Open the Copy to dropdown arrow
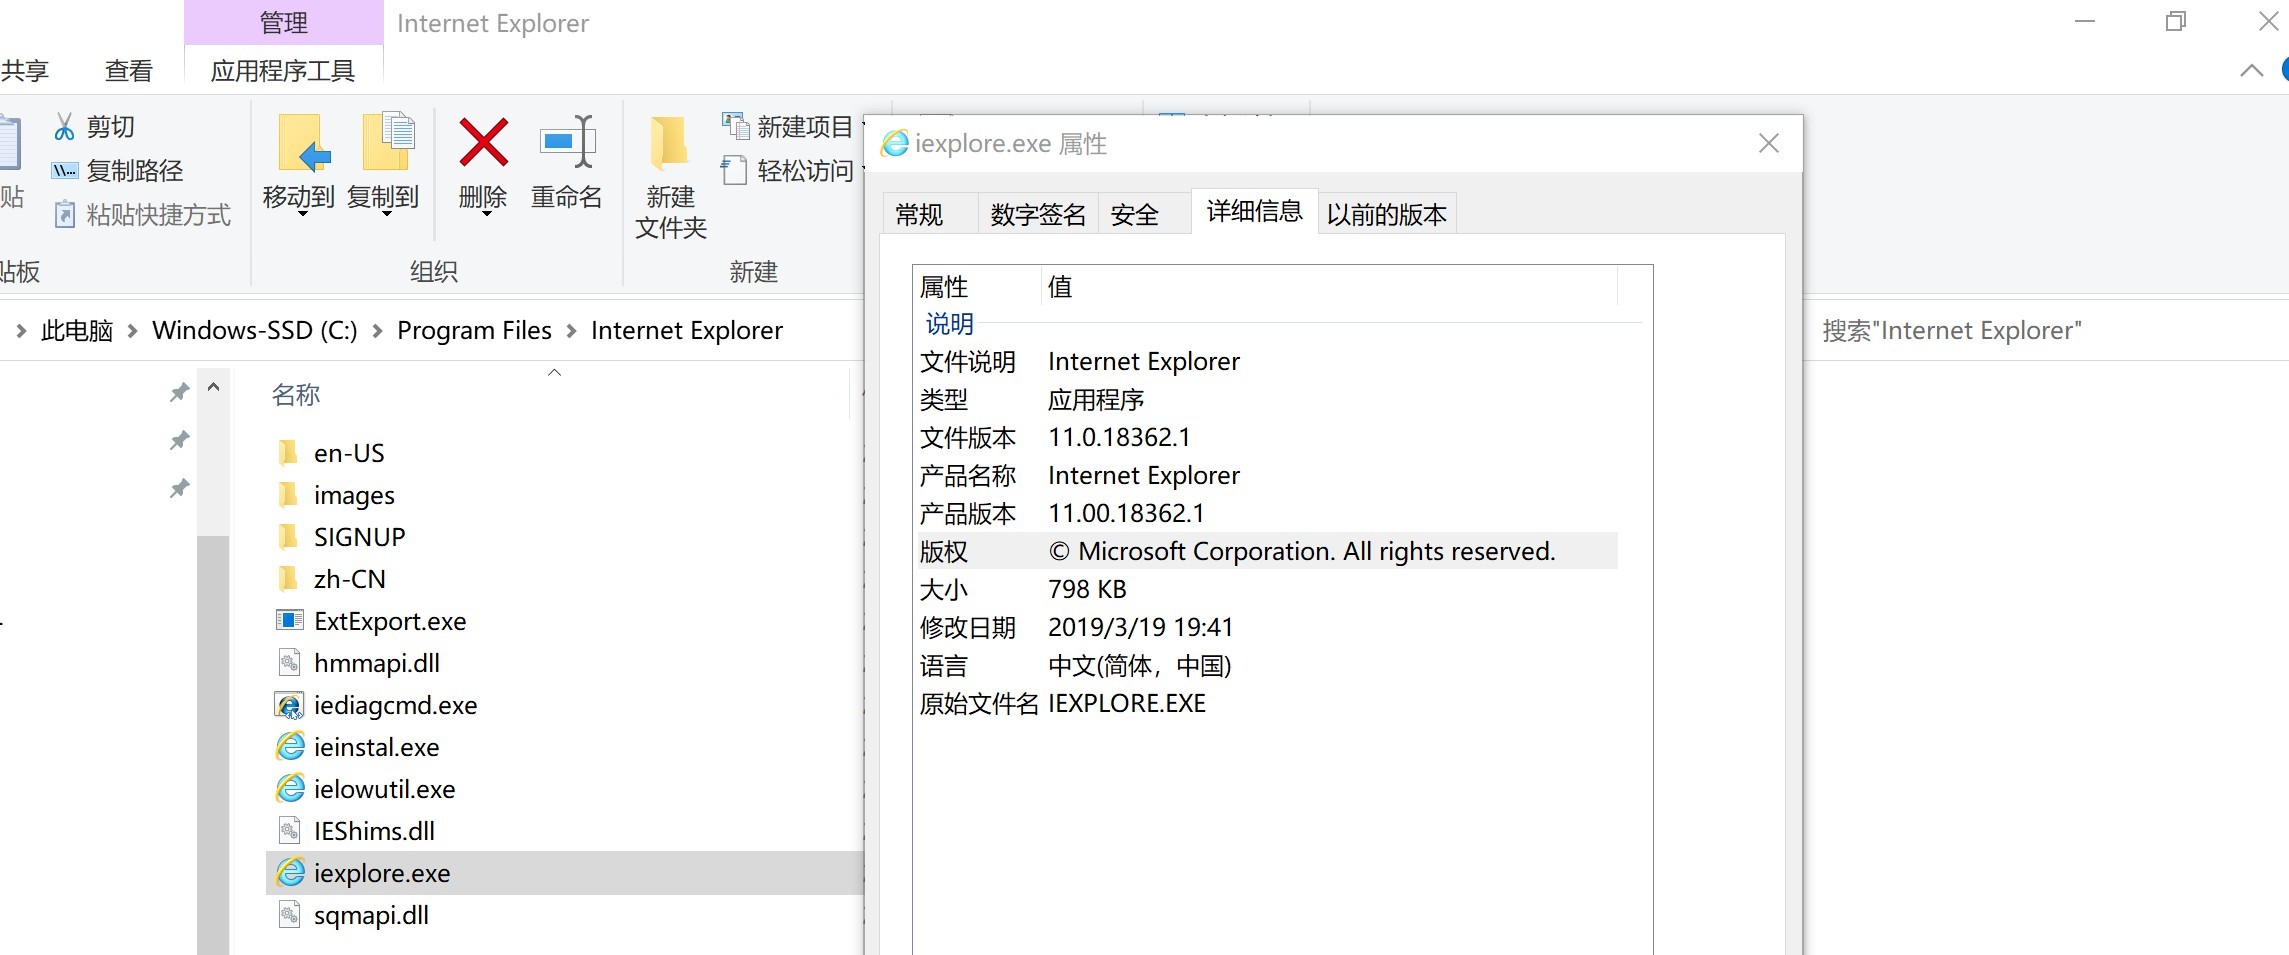The height and width of the screenshot is (955, 2289). click(386, 215)
